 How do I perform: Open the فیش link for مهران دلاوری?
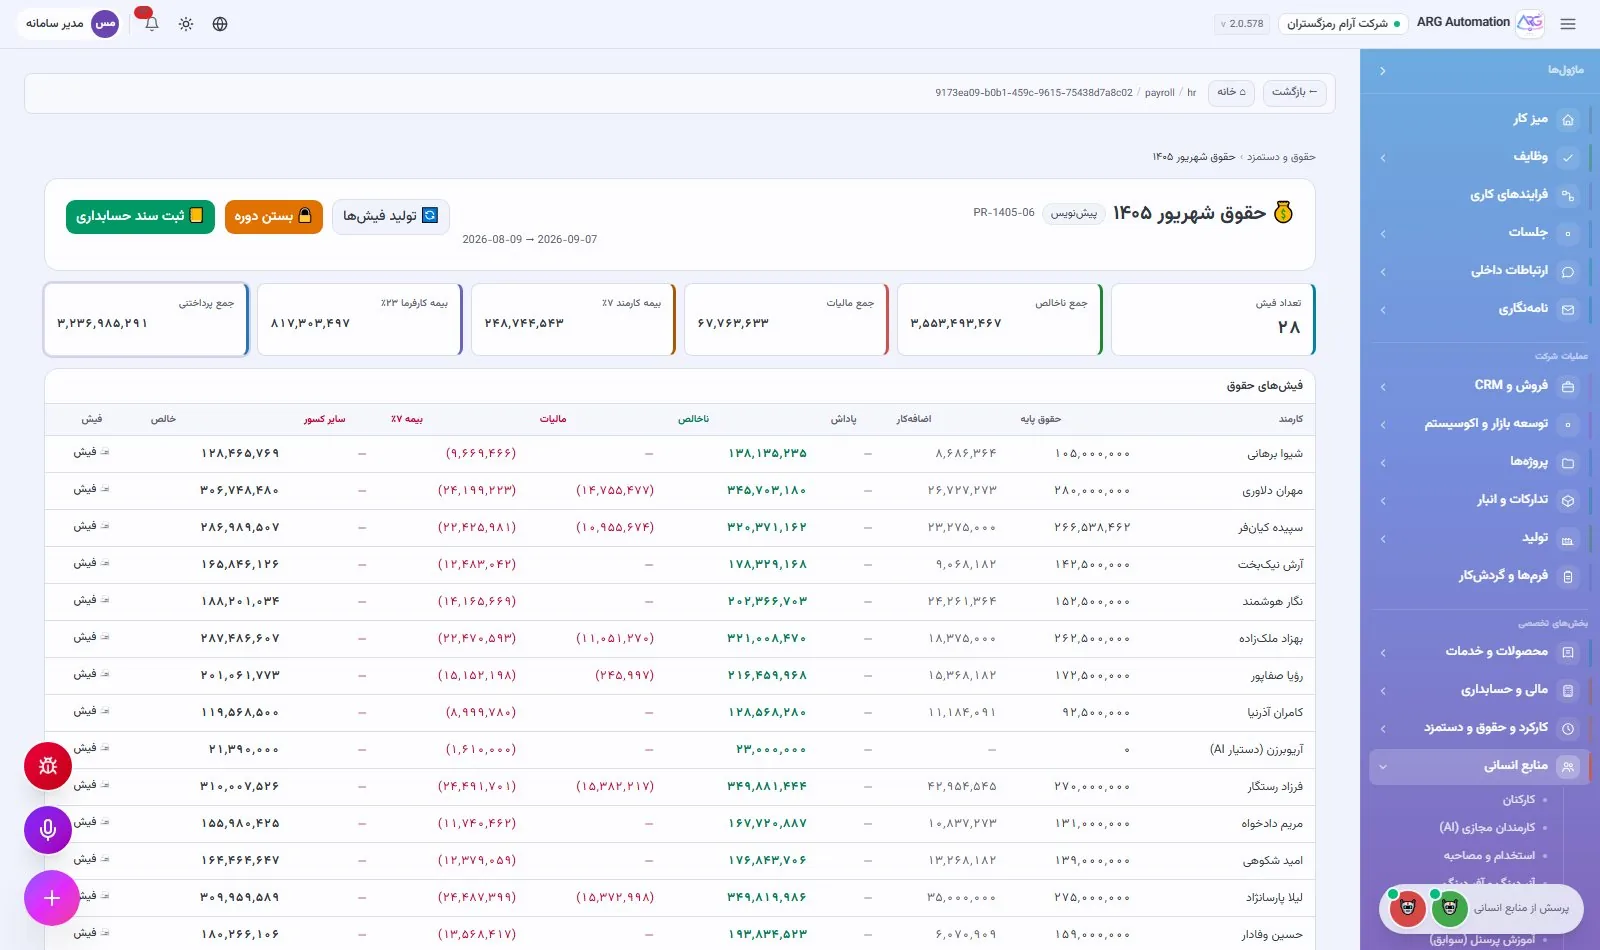click(91, 490)
